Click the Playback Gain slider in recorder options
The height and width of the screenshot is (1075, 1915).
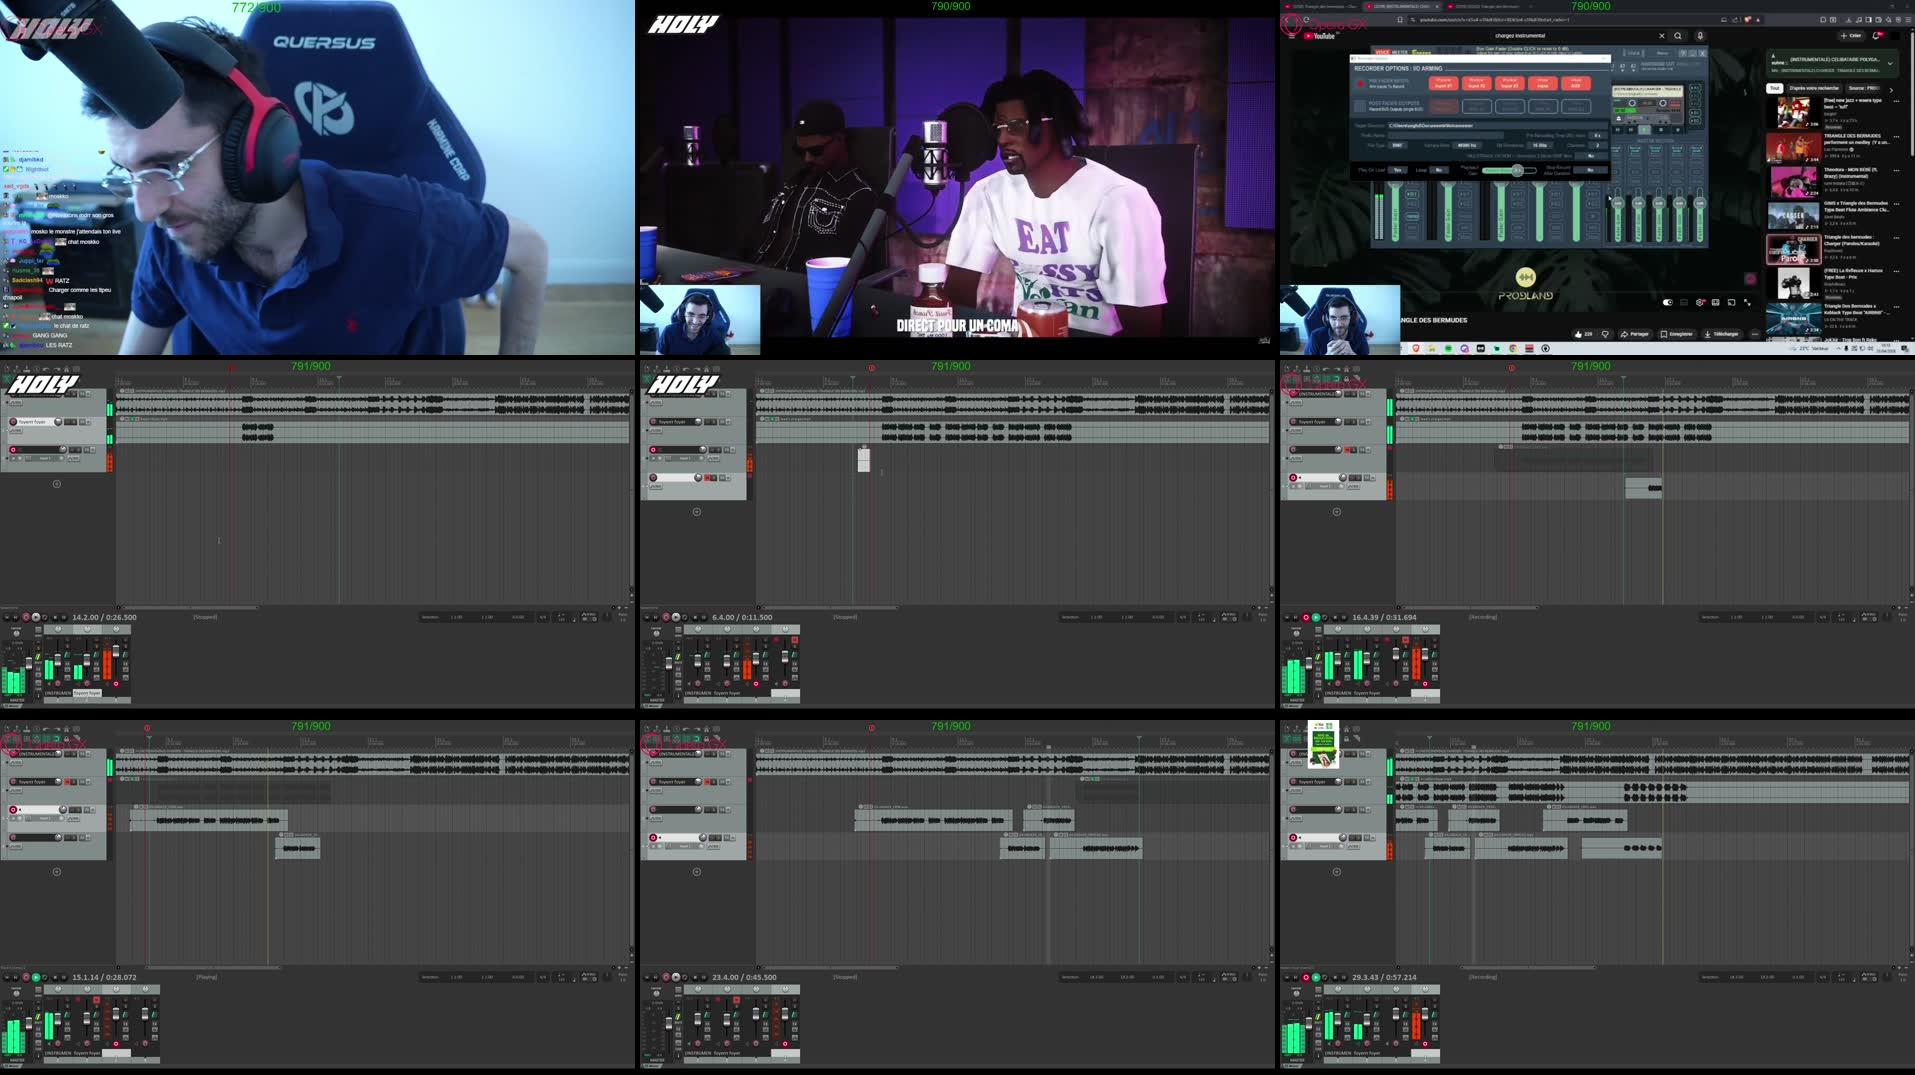[x=1517, y=170]
